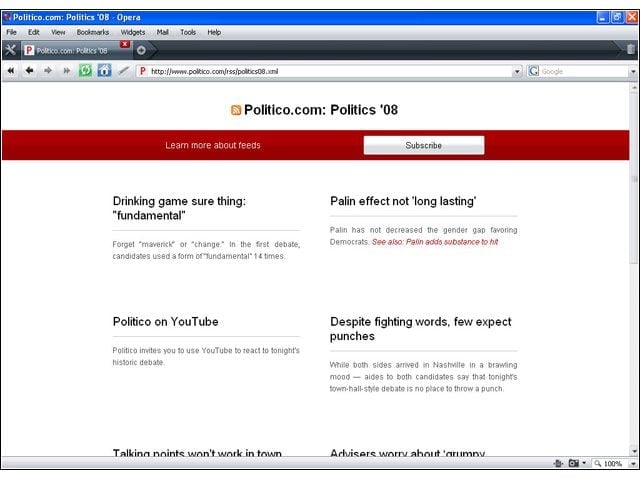Open the Help menu
The image size is (640, 480).
pyautogui.click(x=214, y=32)
